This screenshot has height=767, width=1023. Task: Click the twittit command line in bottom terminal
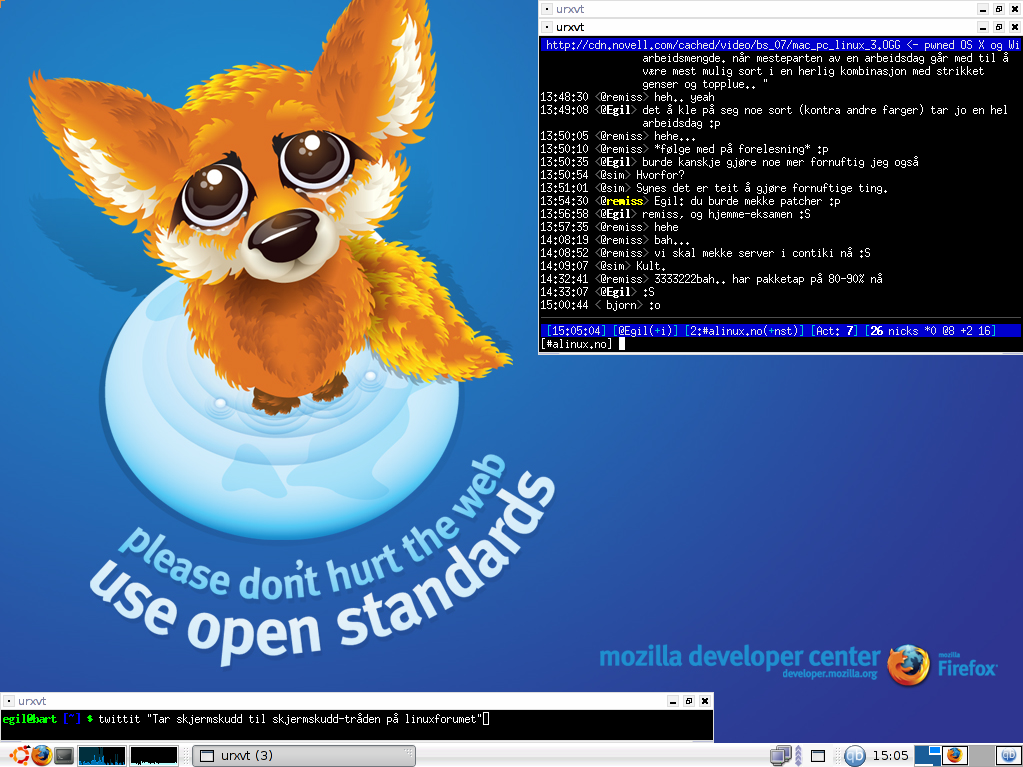click(x=290, y=719)
